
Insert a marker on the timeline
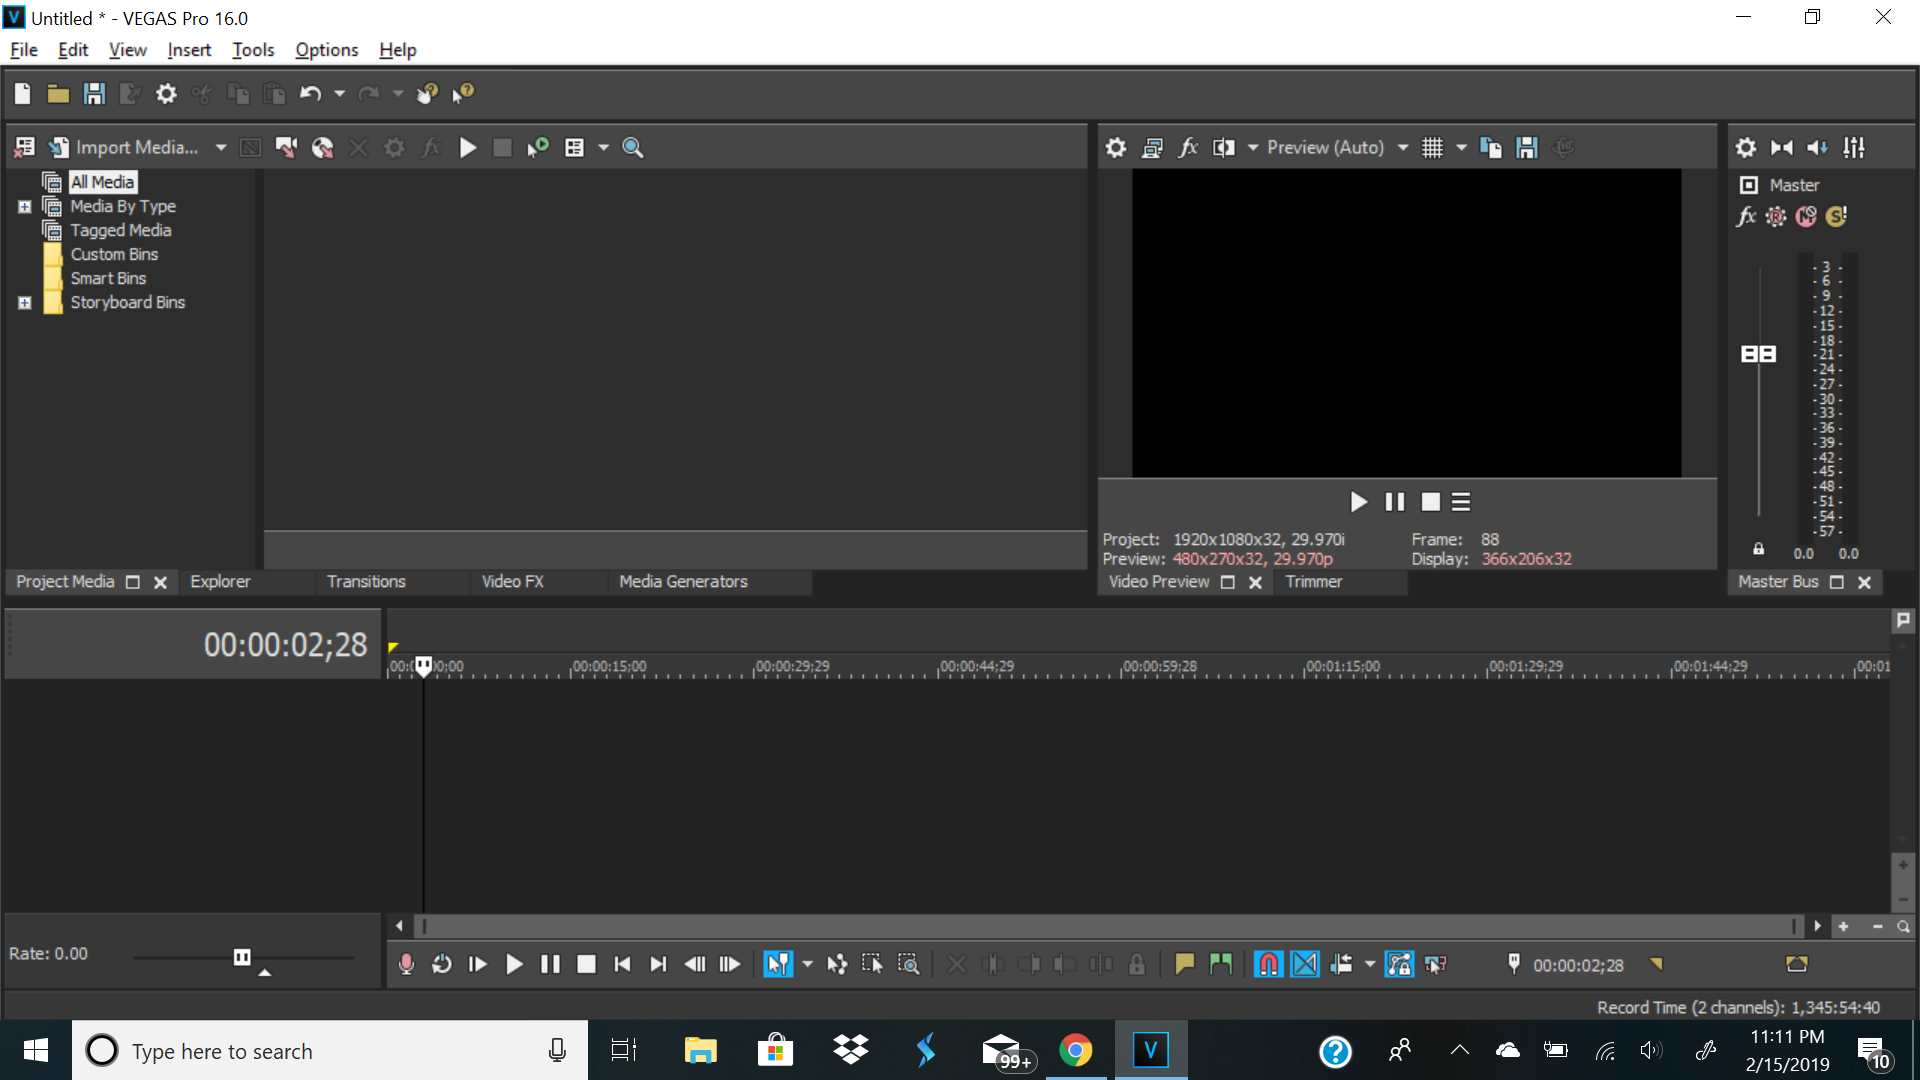(1184, 964)
